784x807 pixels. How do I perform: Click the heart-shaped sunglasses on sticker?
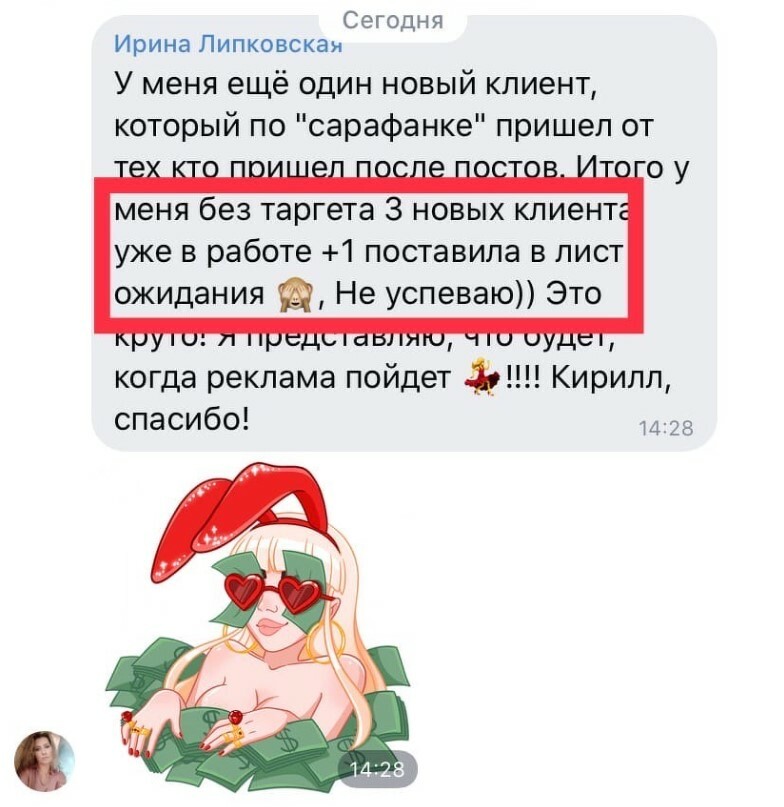[273, 592]
